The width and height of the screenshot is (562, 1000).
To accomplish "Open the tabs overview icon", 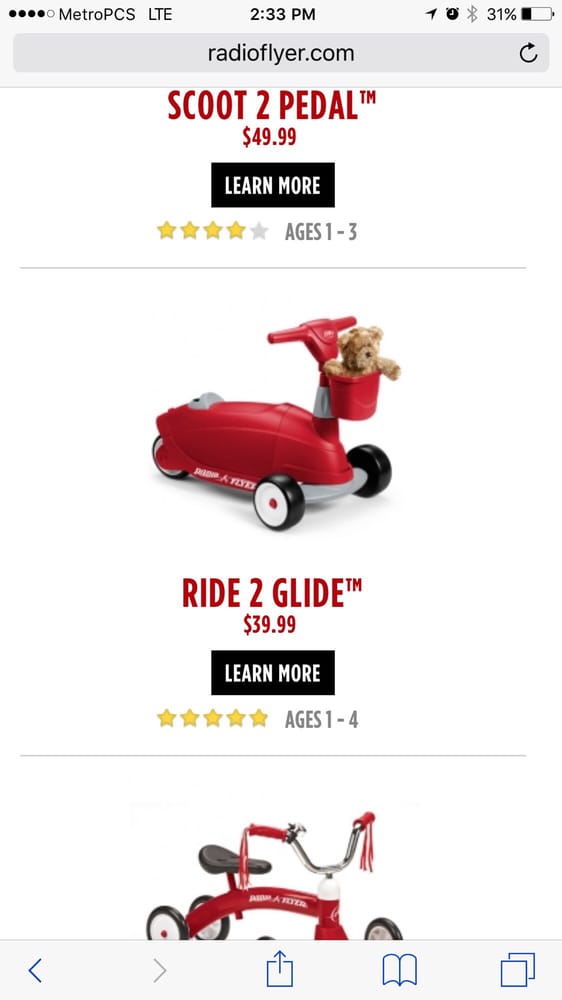I will [x=517, y=970].
